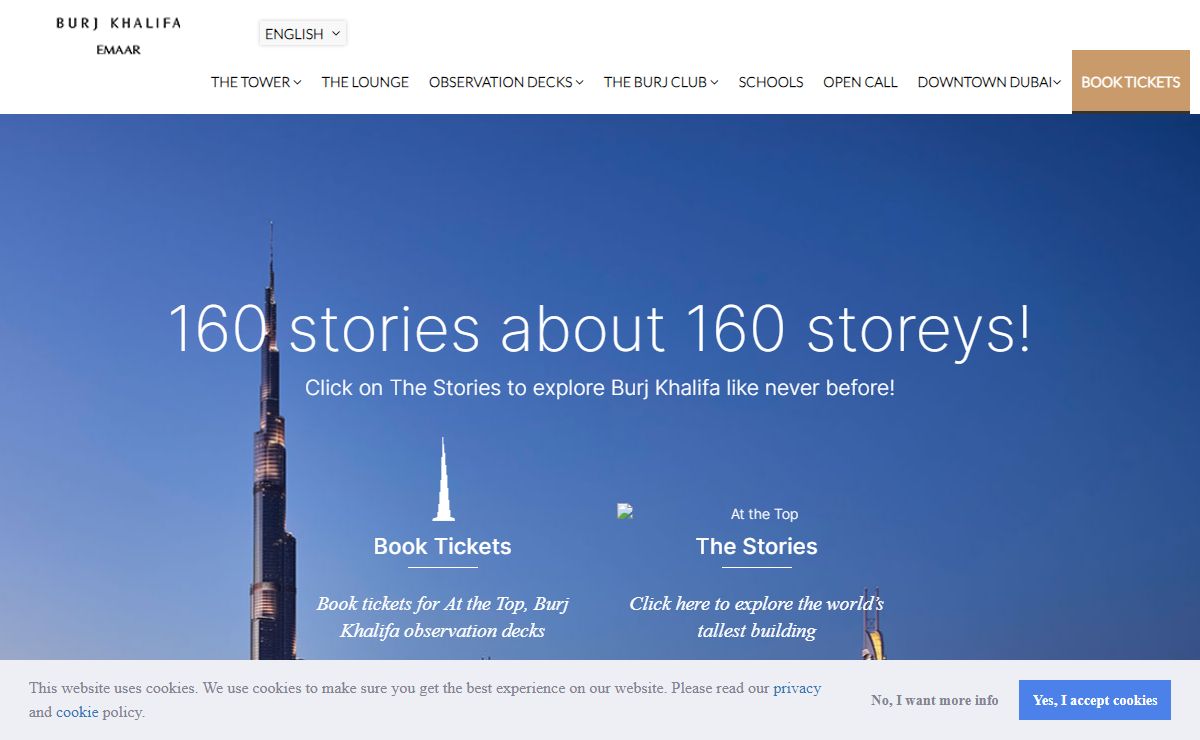Click the Book Tickets heading link
The image size is (1200, 740).
coord(442,546)
